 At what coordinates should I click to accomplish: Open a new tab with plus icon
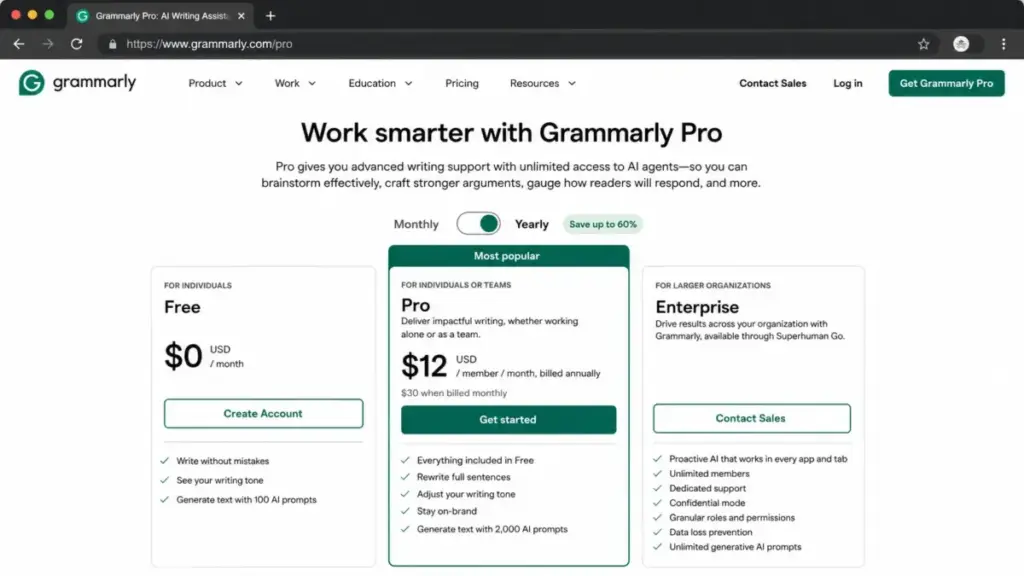pyautogui.click(x=270, y=16)
